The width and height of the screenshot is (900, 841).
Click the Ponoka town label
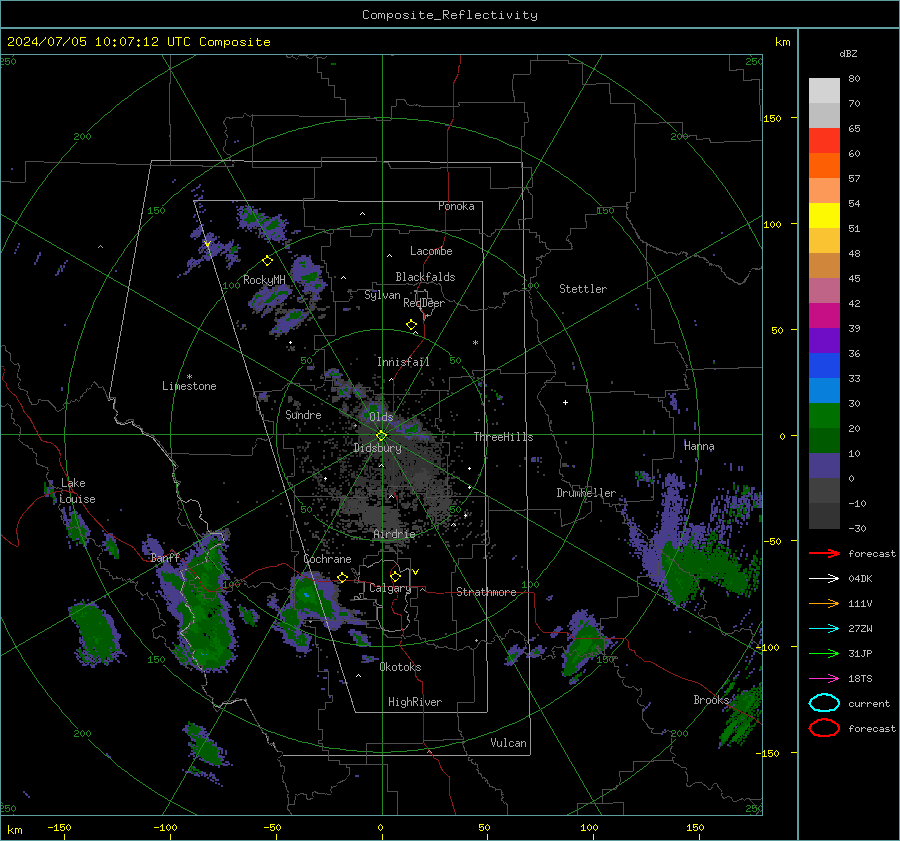(x=456, y=206)
